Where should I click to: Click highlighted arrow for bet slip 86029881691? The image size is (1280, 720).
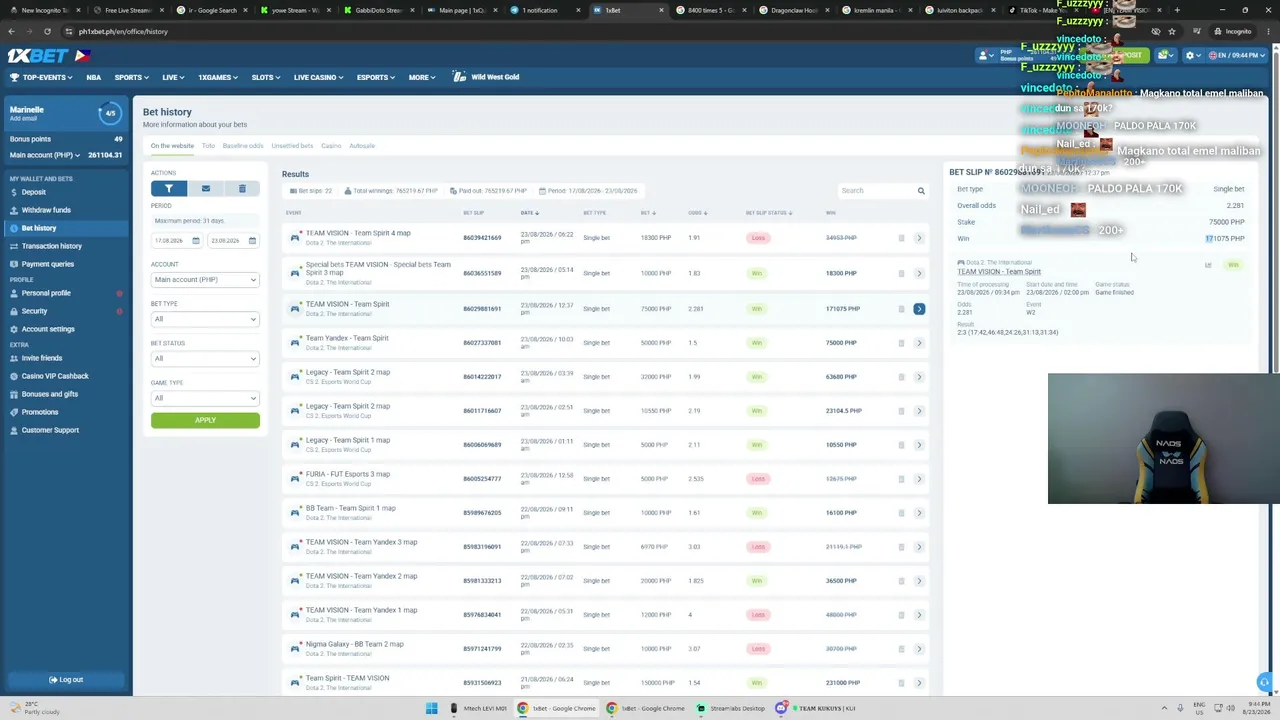[919, 309]
